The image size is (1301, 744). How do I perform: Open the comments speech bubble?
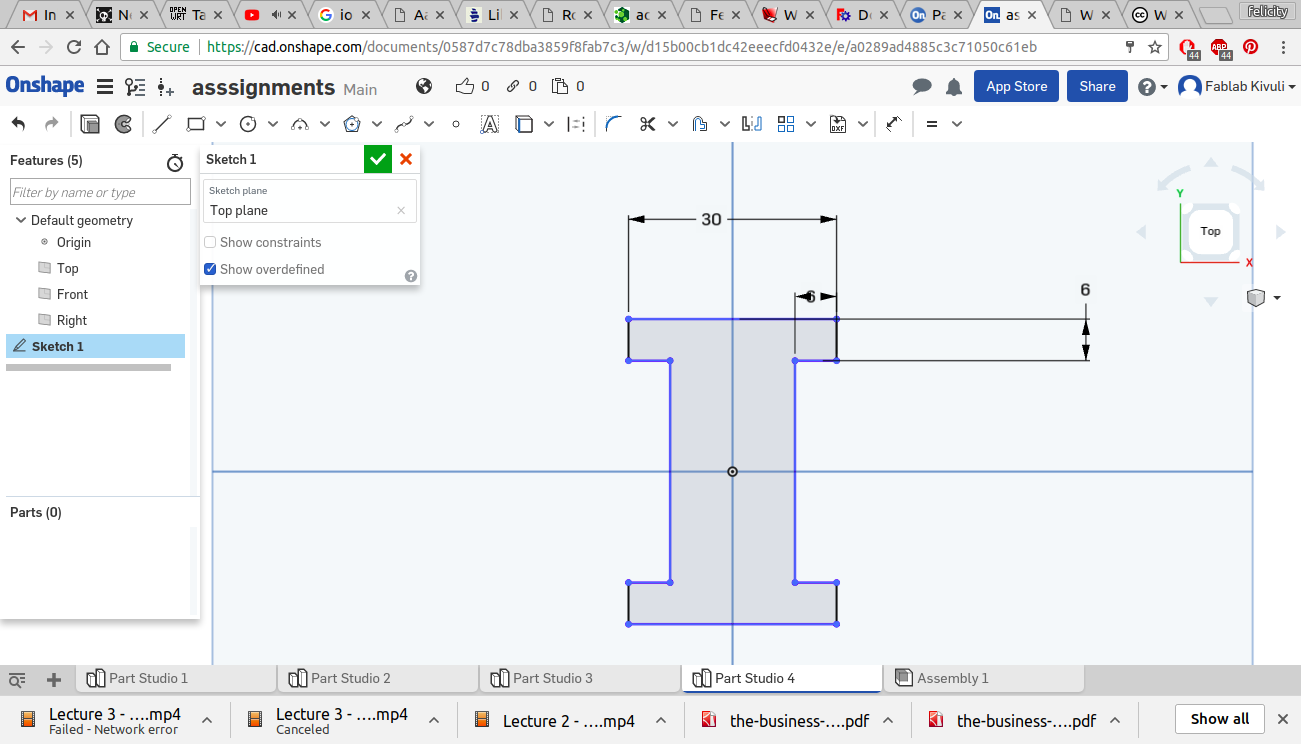(x=922, y=87)
